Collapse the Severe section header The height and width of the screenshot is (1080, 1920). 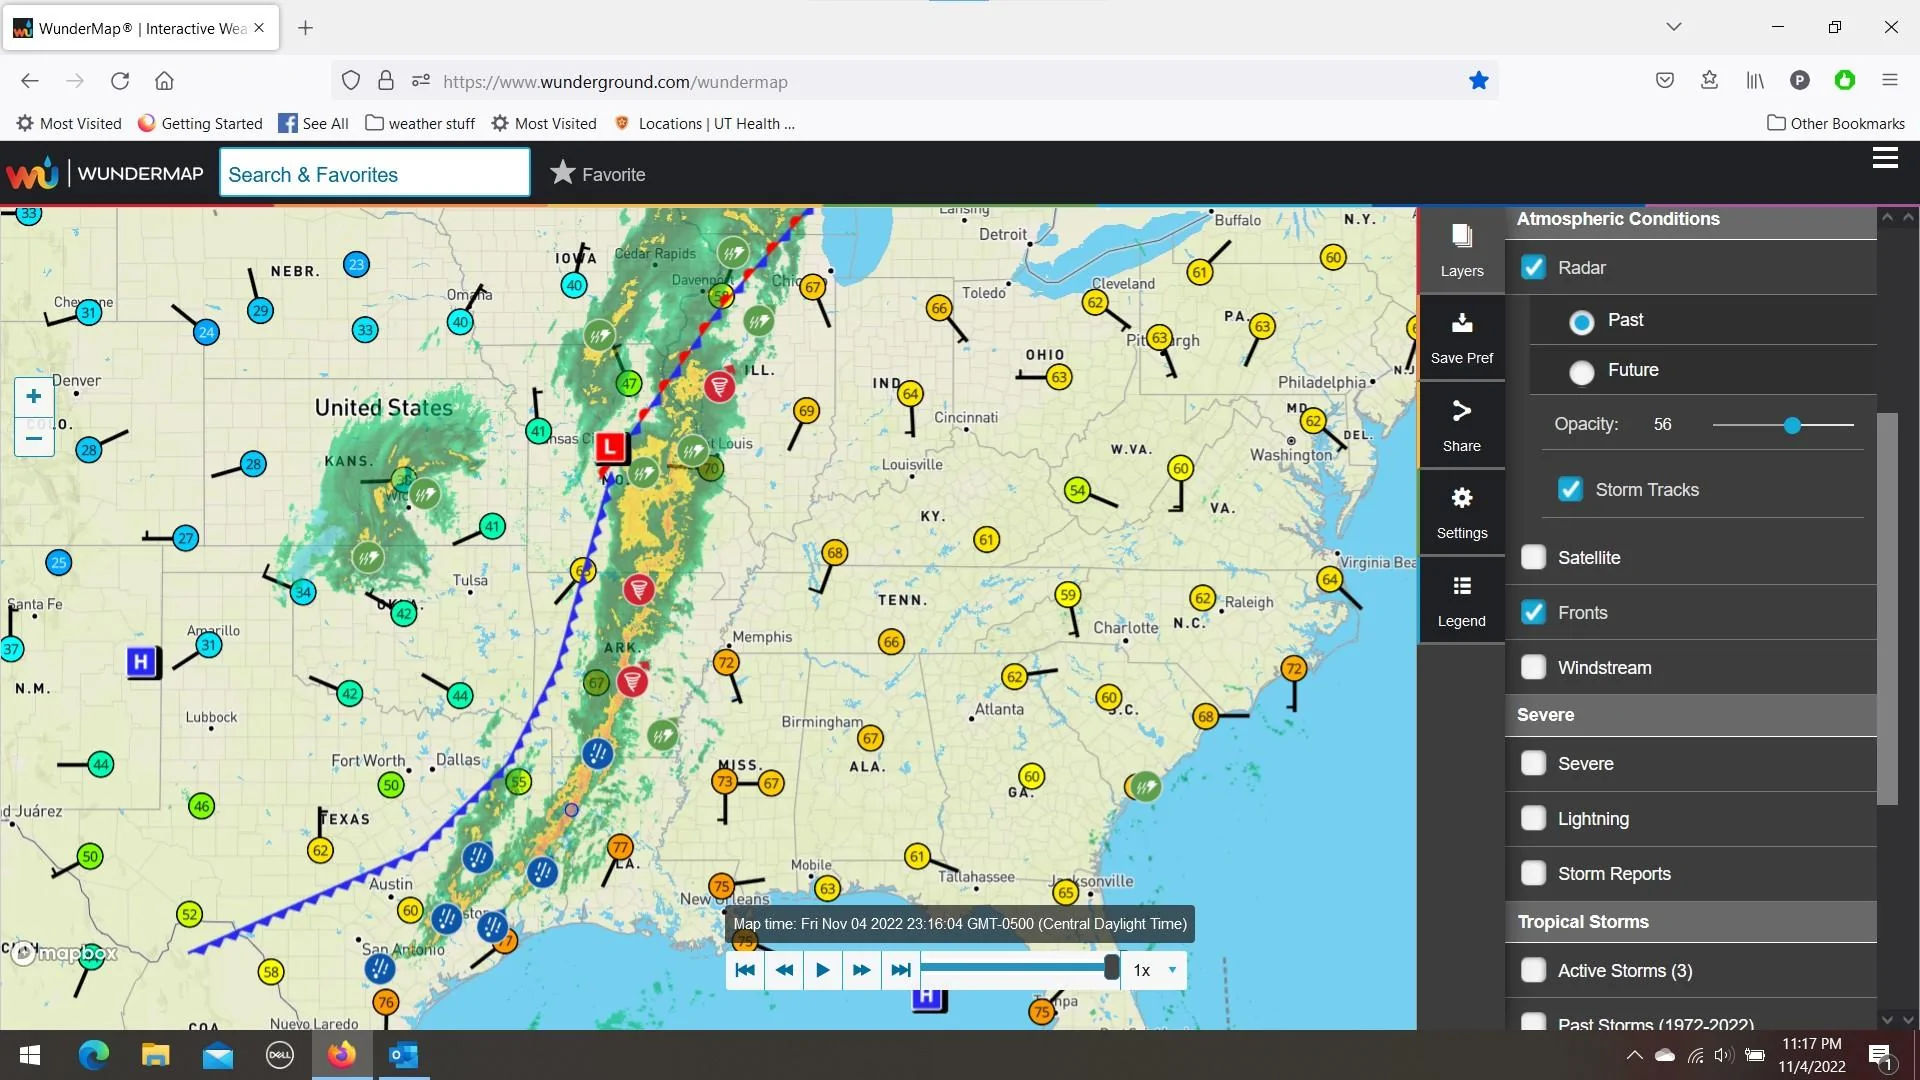pyautogui.click(x=1690, y=715)
